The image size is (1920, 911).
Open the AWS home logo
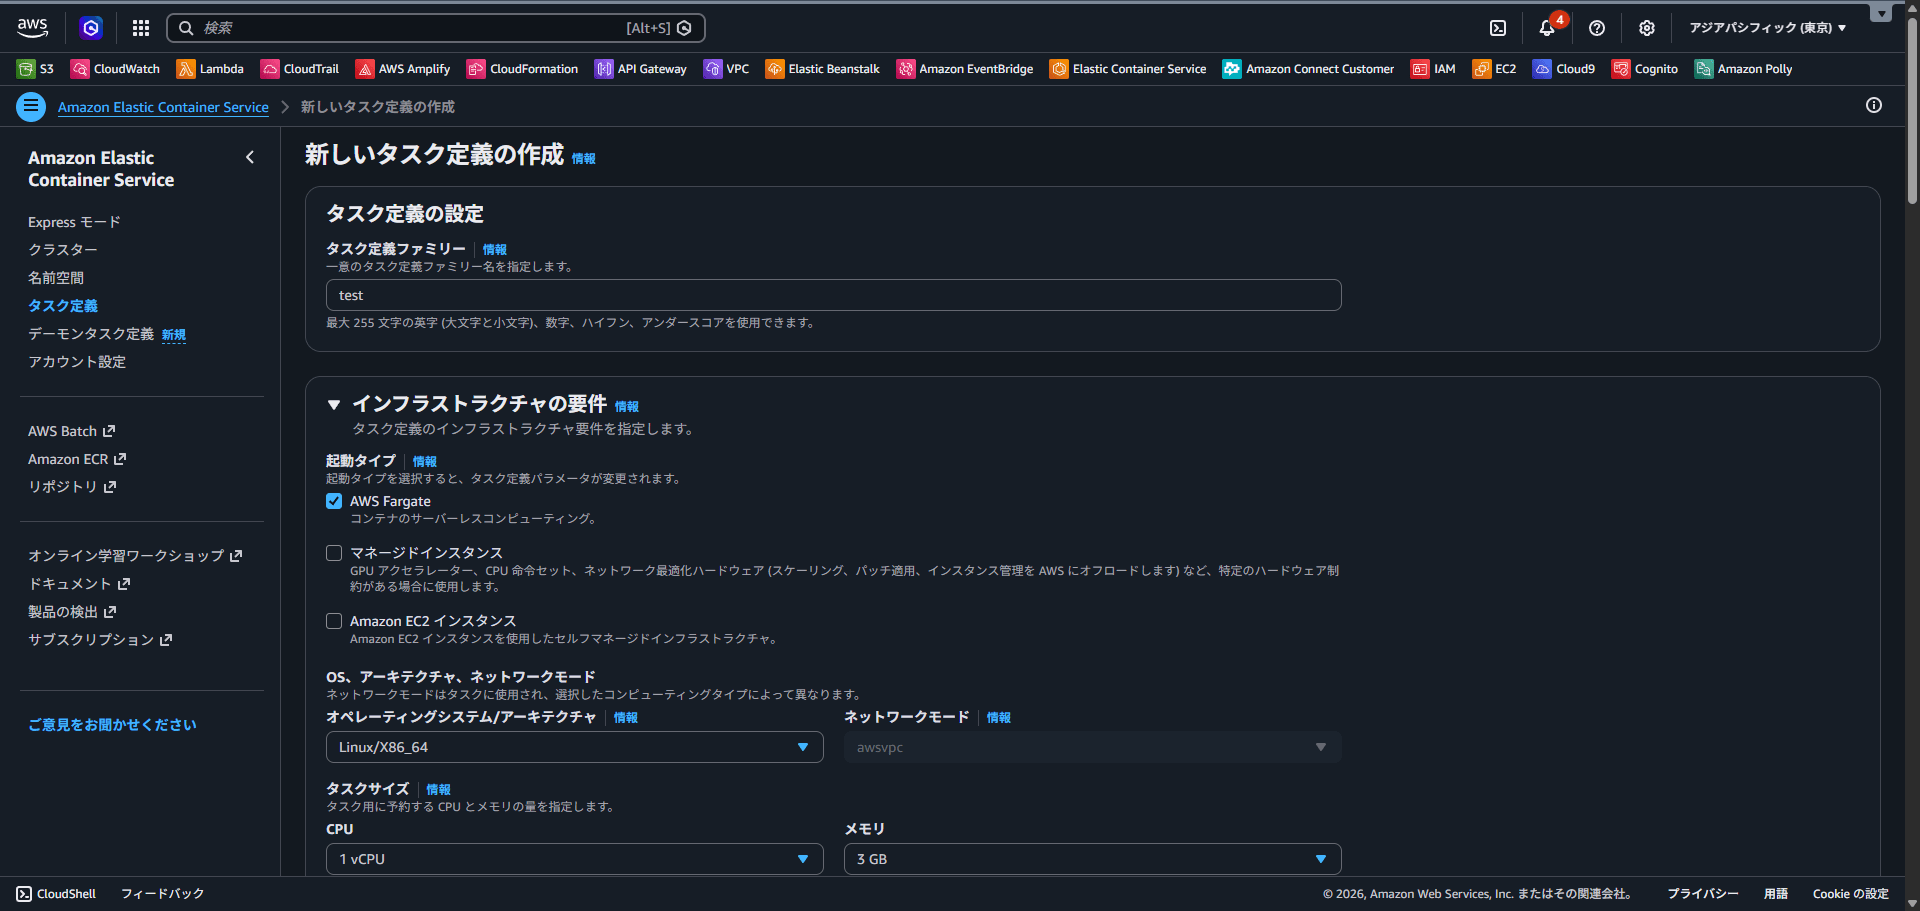32,28
